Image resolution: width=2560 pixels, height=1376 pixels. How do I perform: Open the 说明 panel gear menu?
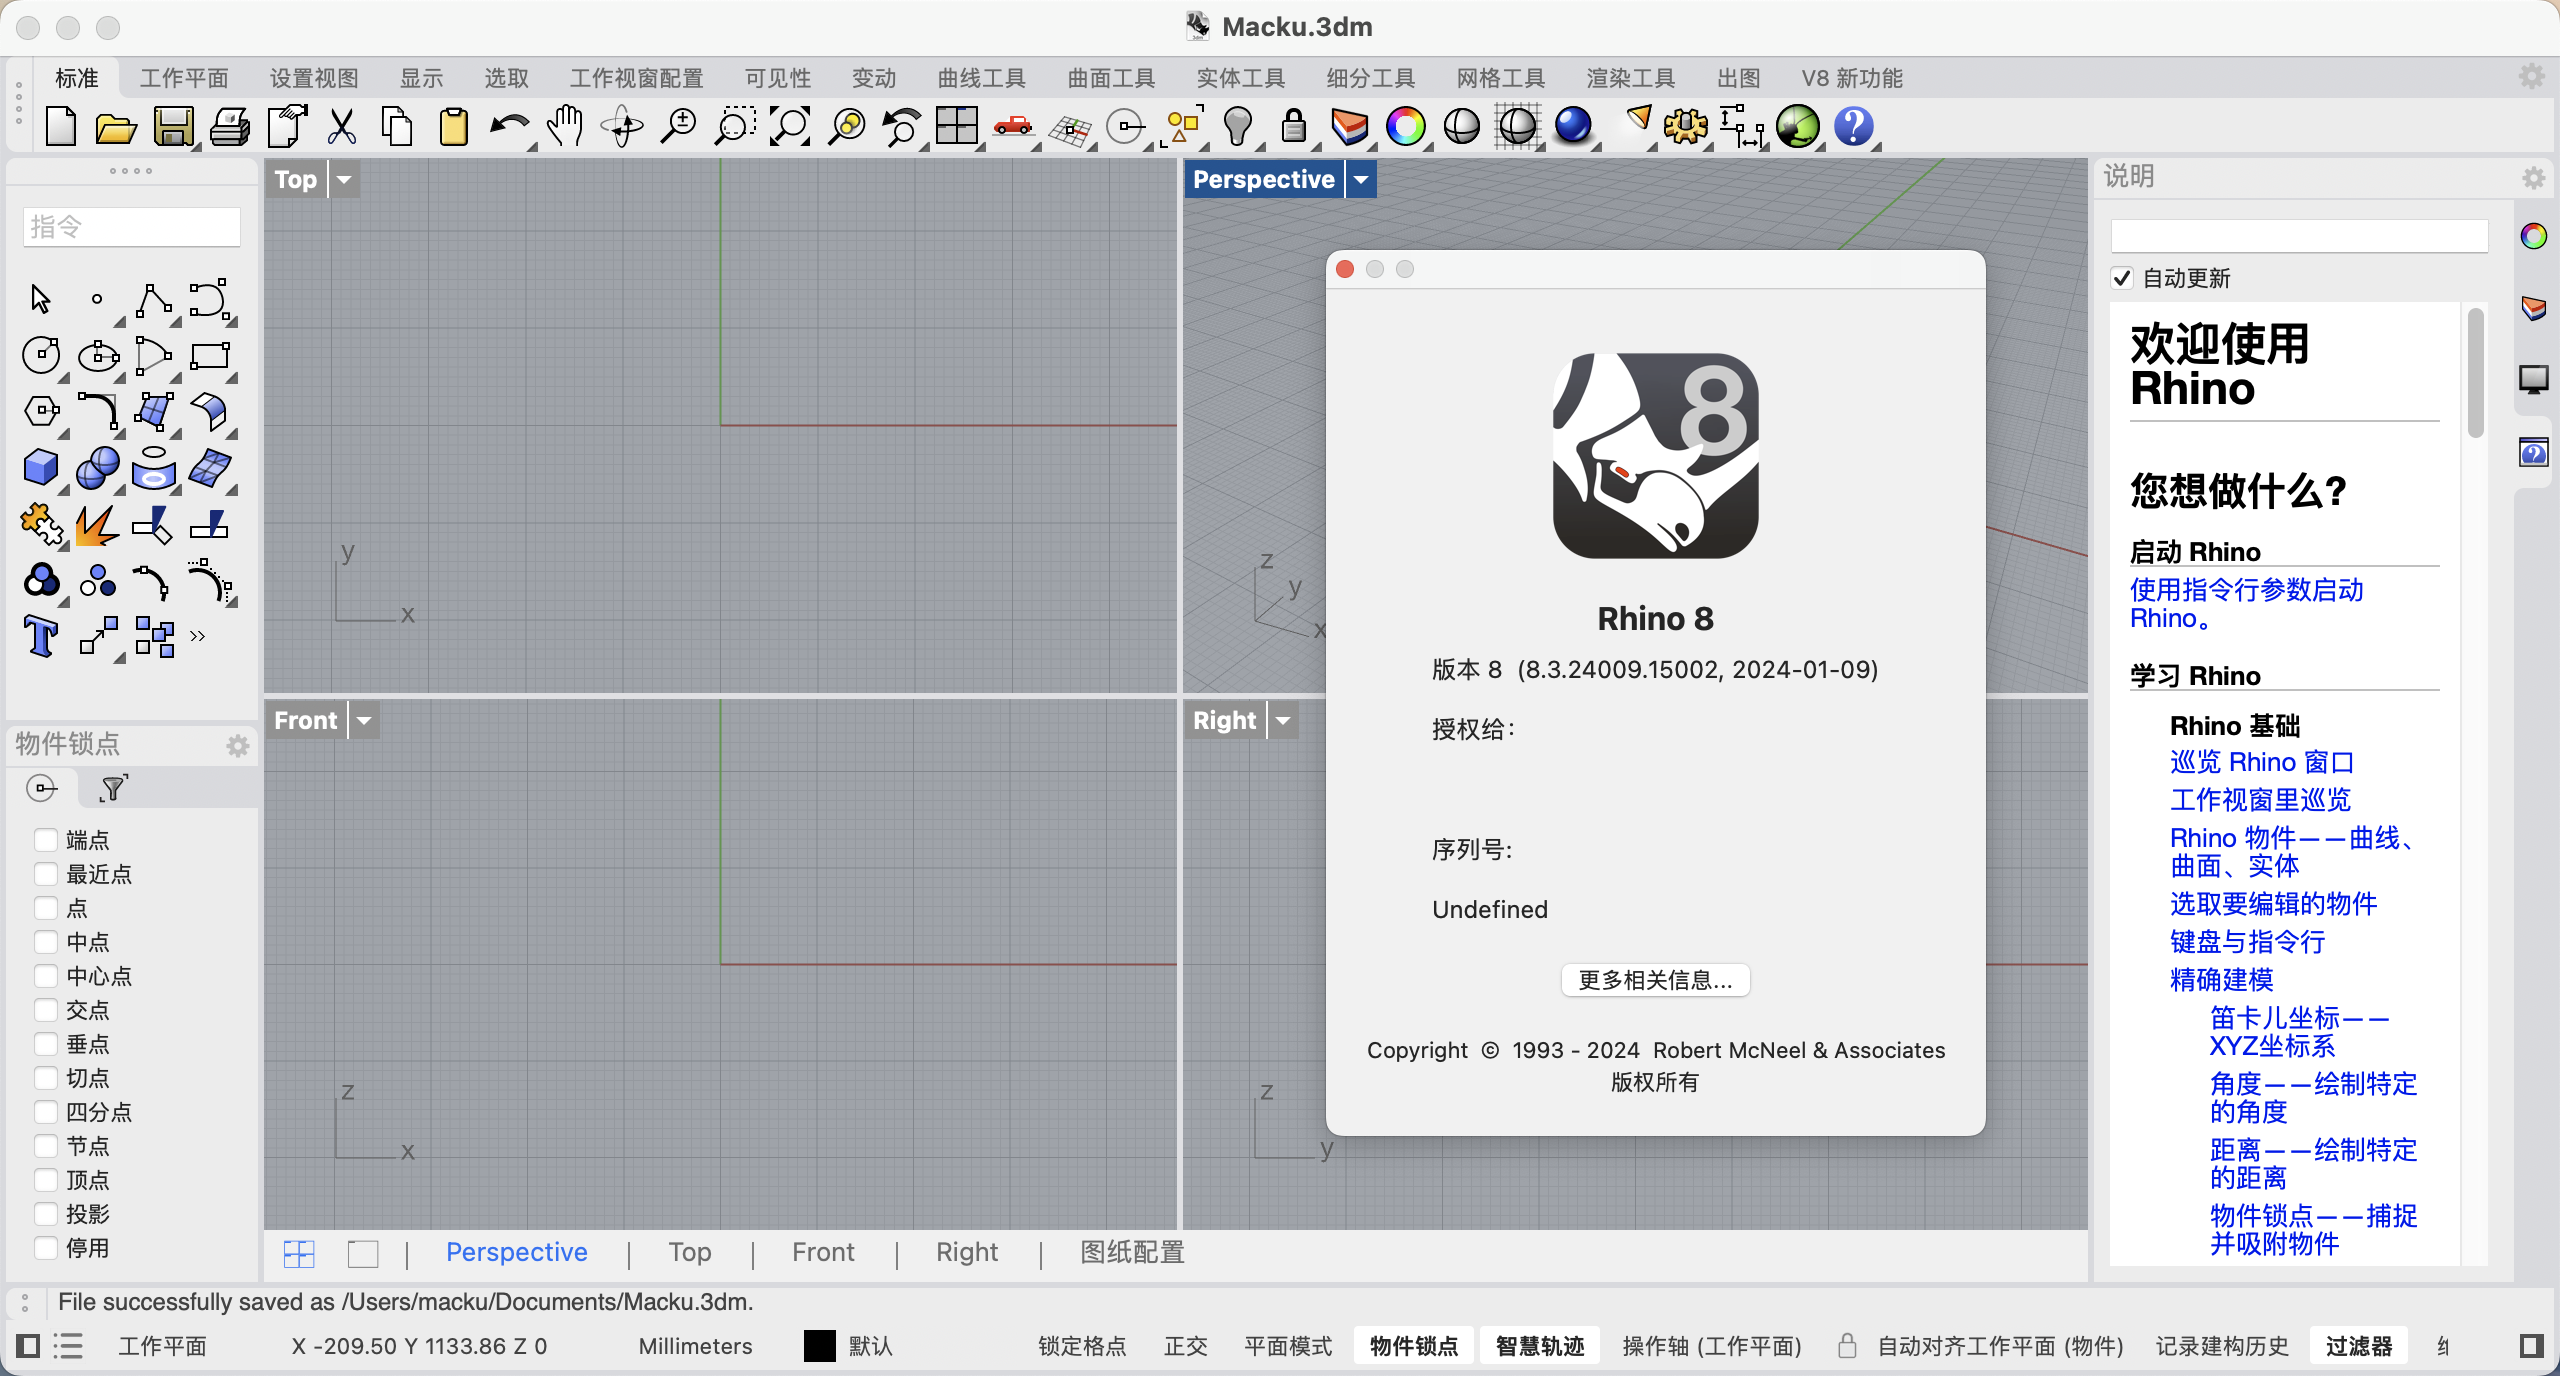click(x=2533, y=178)
